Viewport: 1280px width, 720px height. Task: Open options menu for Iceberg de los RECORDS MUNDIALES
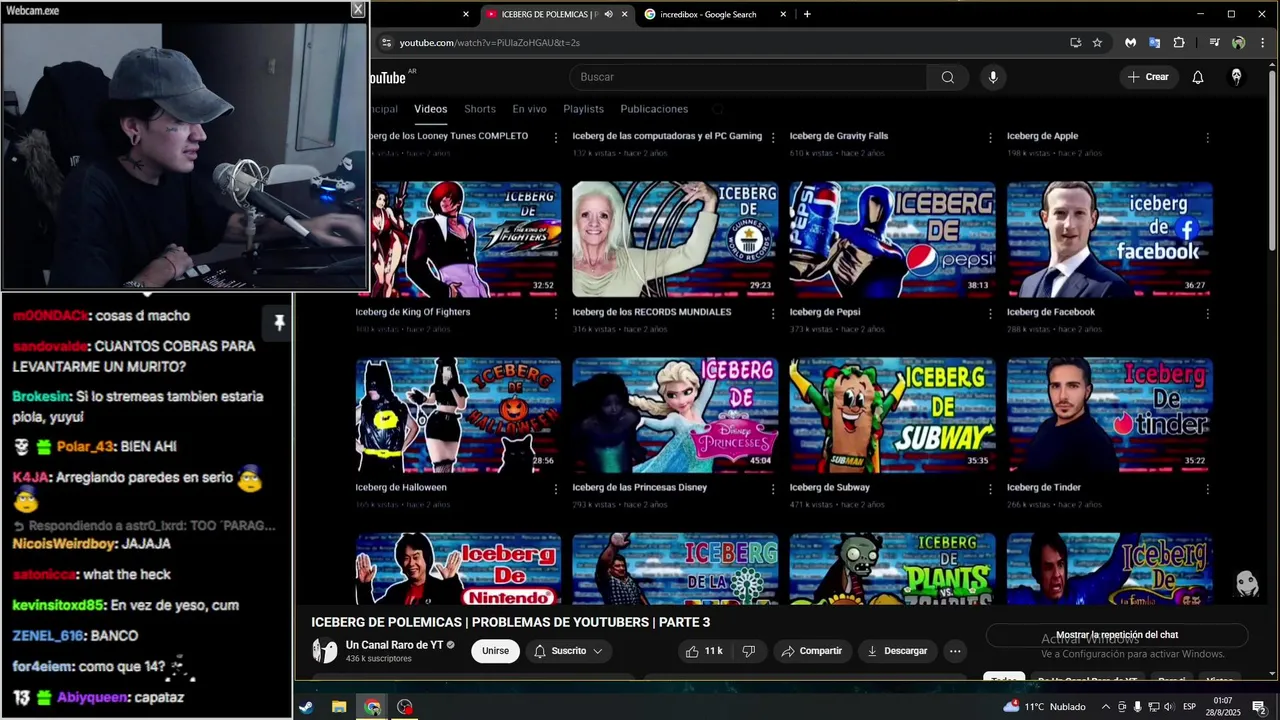click(772, 313)
